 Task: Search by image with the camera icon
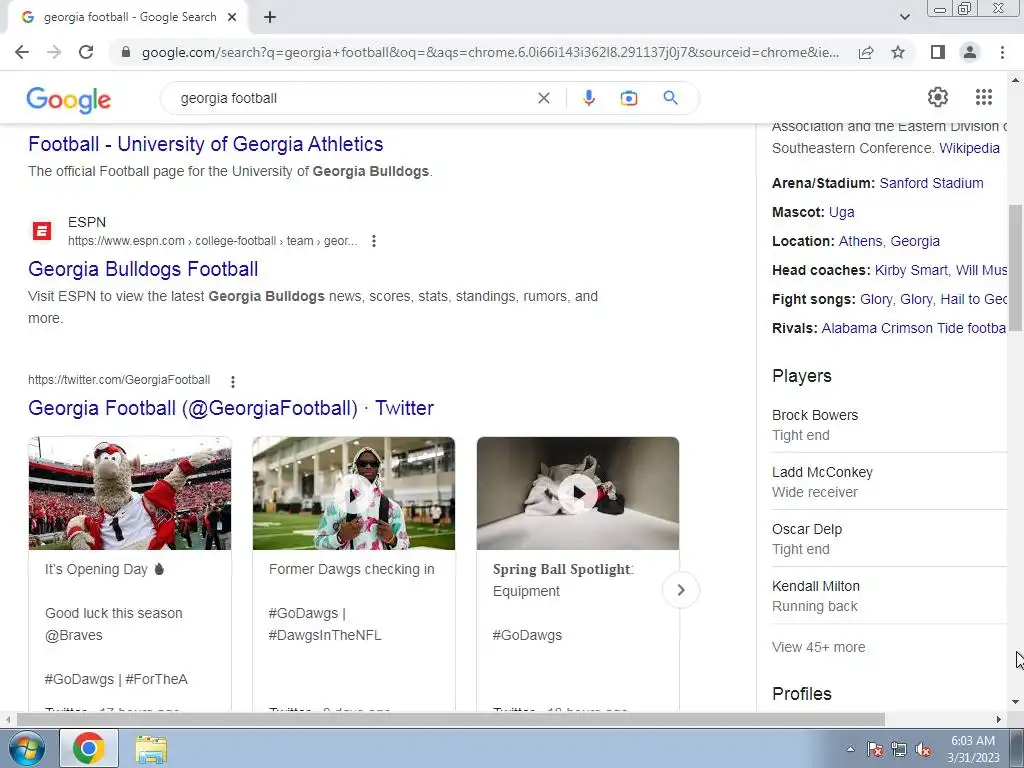pos(628,98)
